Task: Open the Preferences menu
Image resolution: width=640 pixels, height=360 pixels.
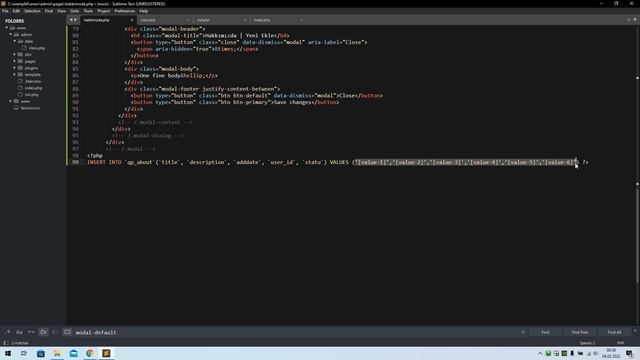Action: point(124,11)
